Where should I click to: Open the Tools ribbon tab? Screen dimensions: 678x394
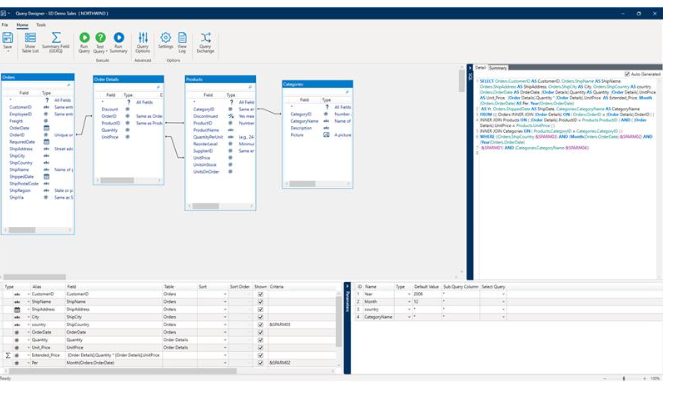pyautogui.click(x=41, y=25)
